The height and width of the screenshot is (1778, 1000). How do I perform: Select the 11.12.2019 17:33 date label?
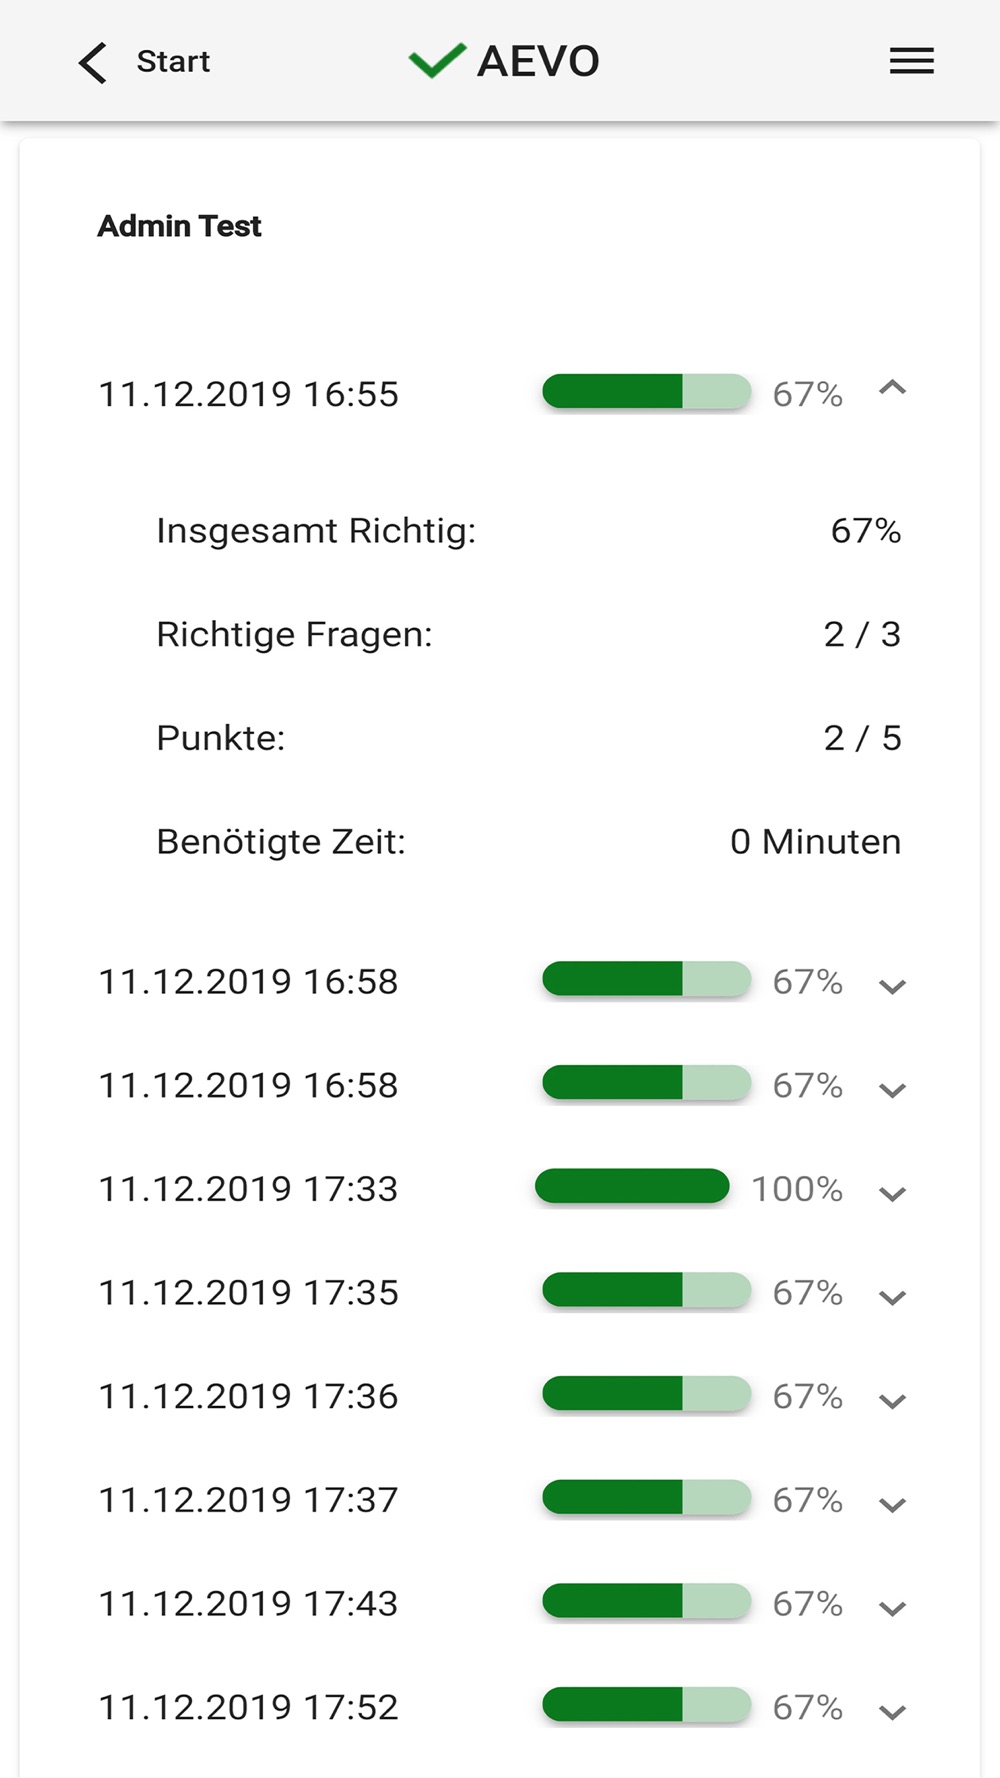[x=248, y=1189]
